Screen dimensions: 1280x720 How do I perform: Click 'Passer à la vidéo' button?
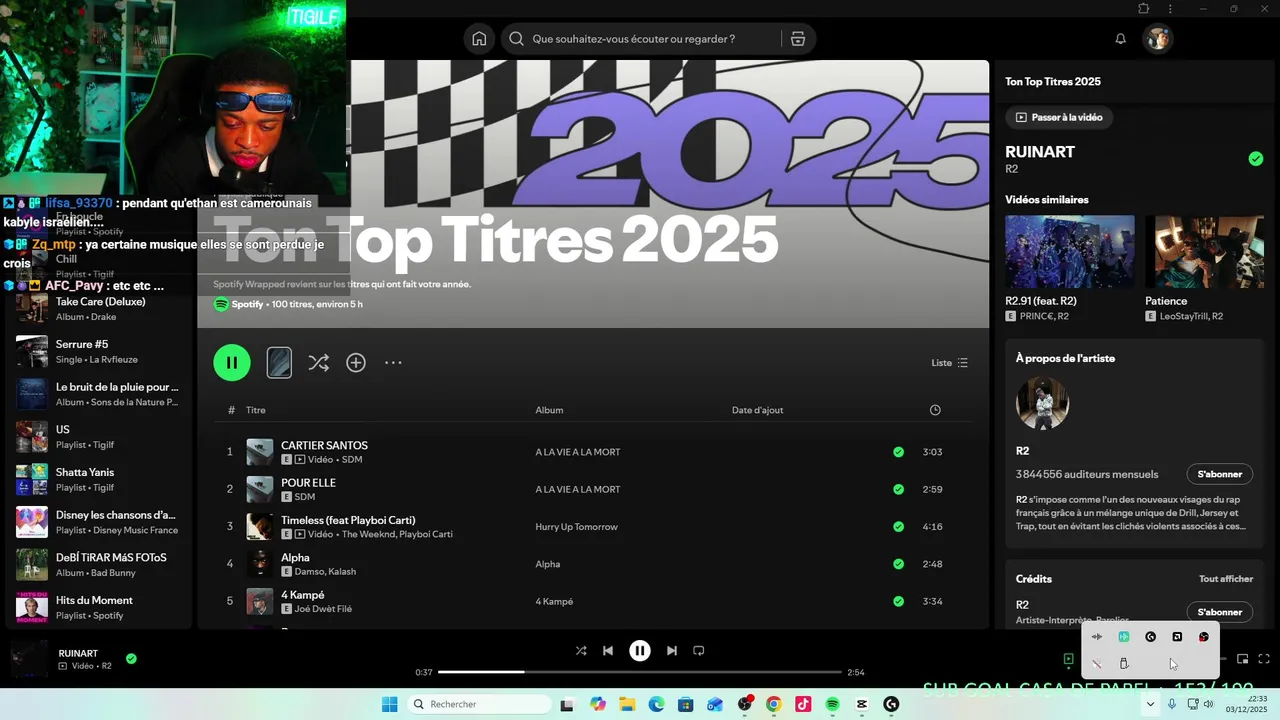tap(1059, 117)
